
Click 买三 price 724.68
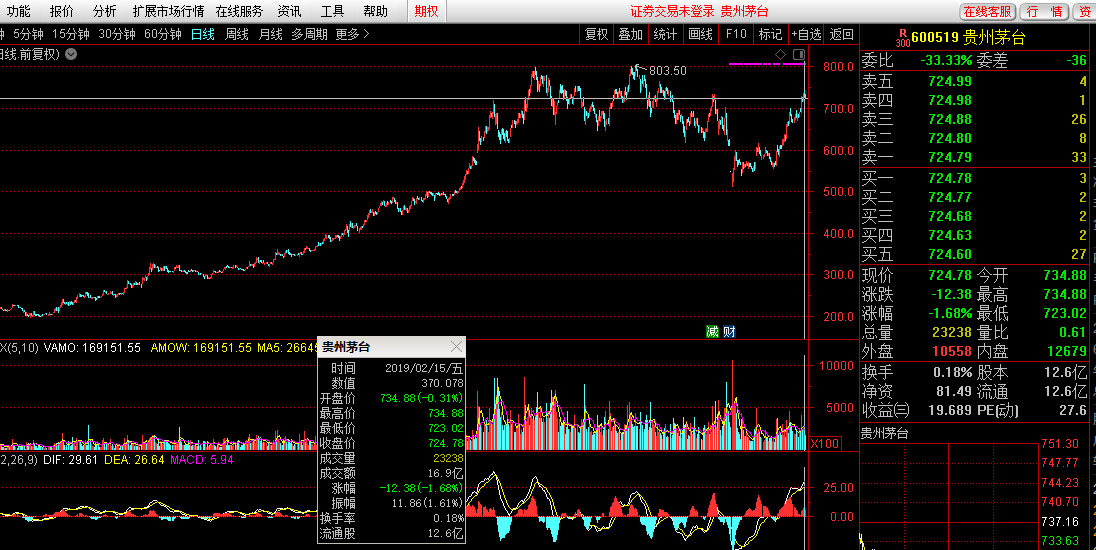click(x=950, y=217)
